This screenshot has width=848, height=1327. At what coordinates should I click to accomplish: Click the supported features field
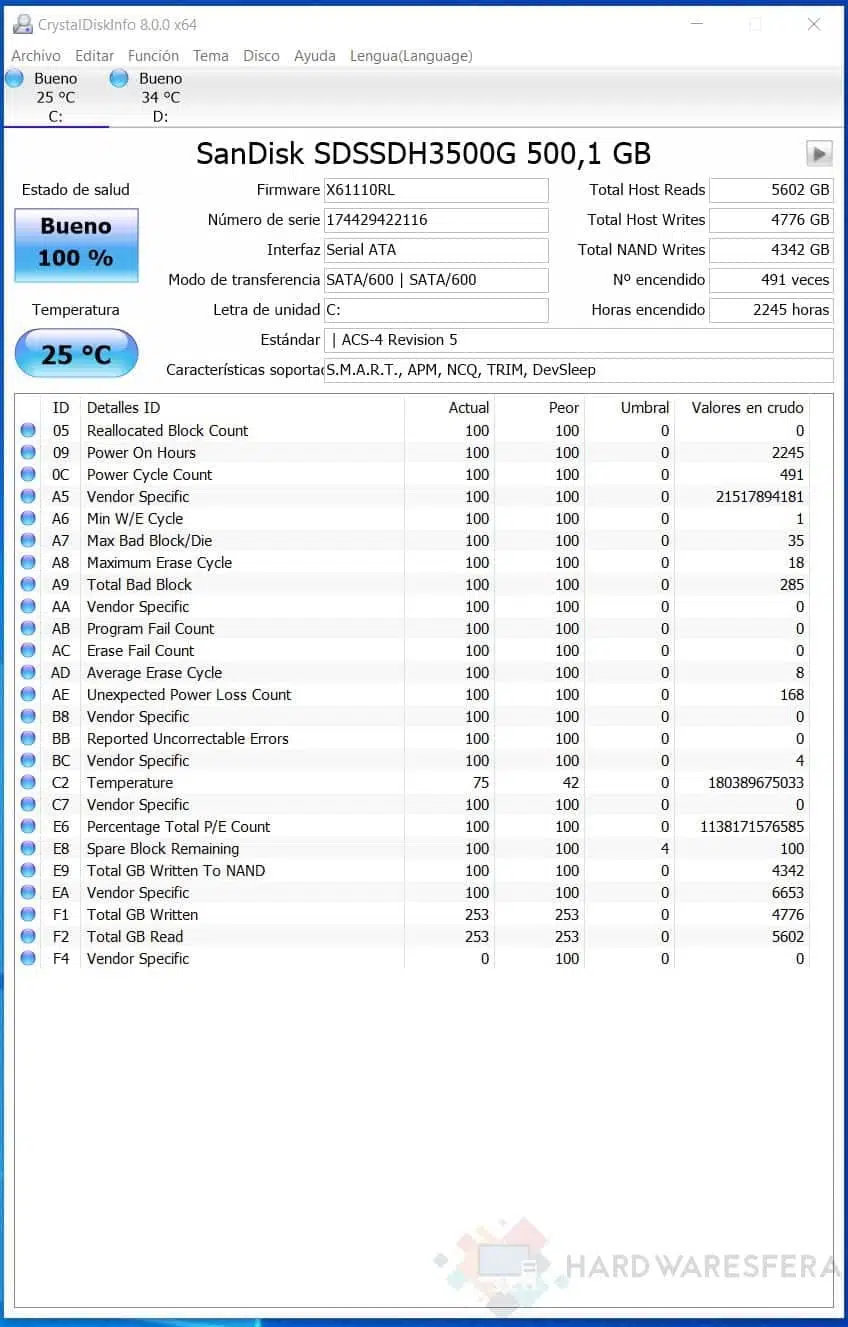(578, 370)
